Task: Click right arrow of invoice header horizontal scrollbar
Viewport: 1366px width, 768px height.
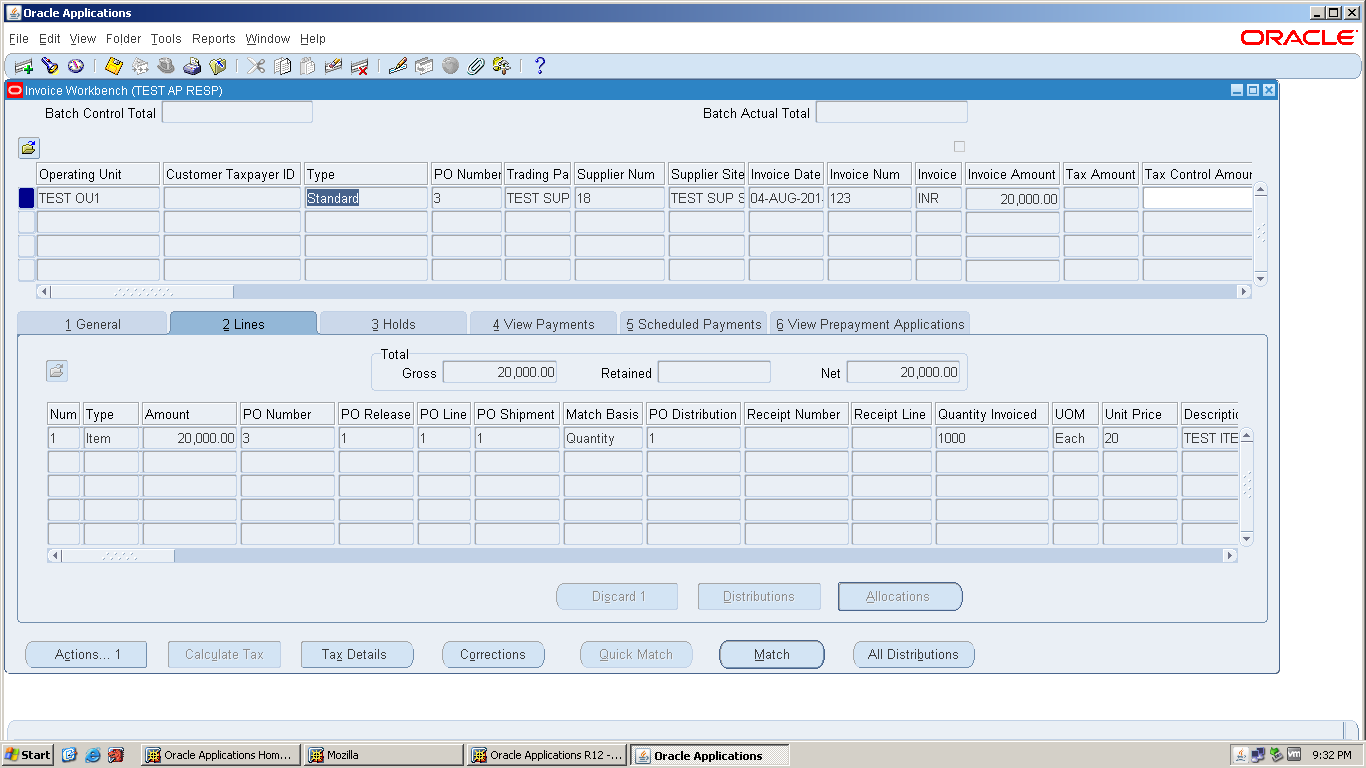Action: [x=1244, y=292]
